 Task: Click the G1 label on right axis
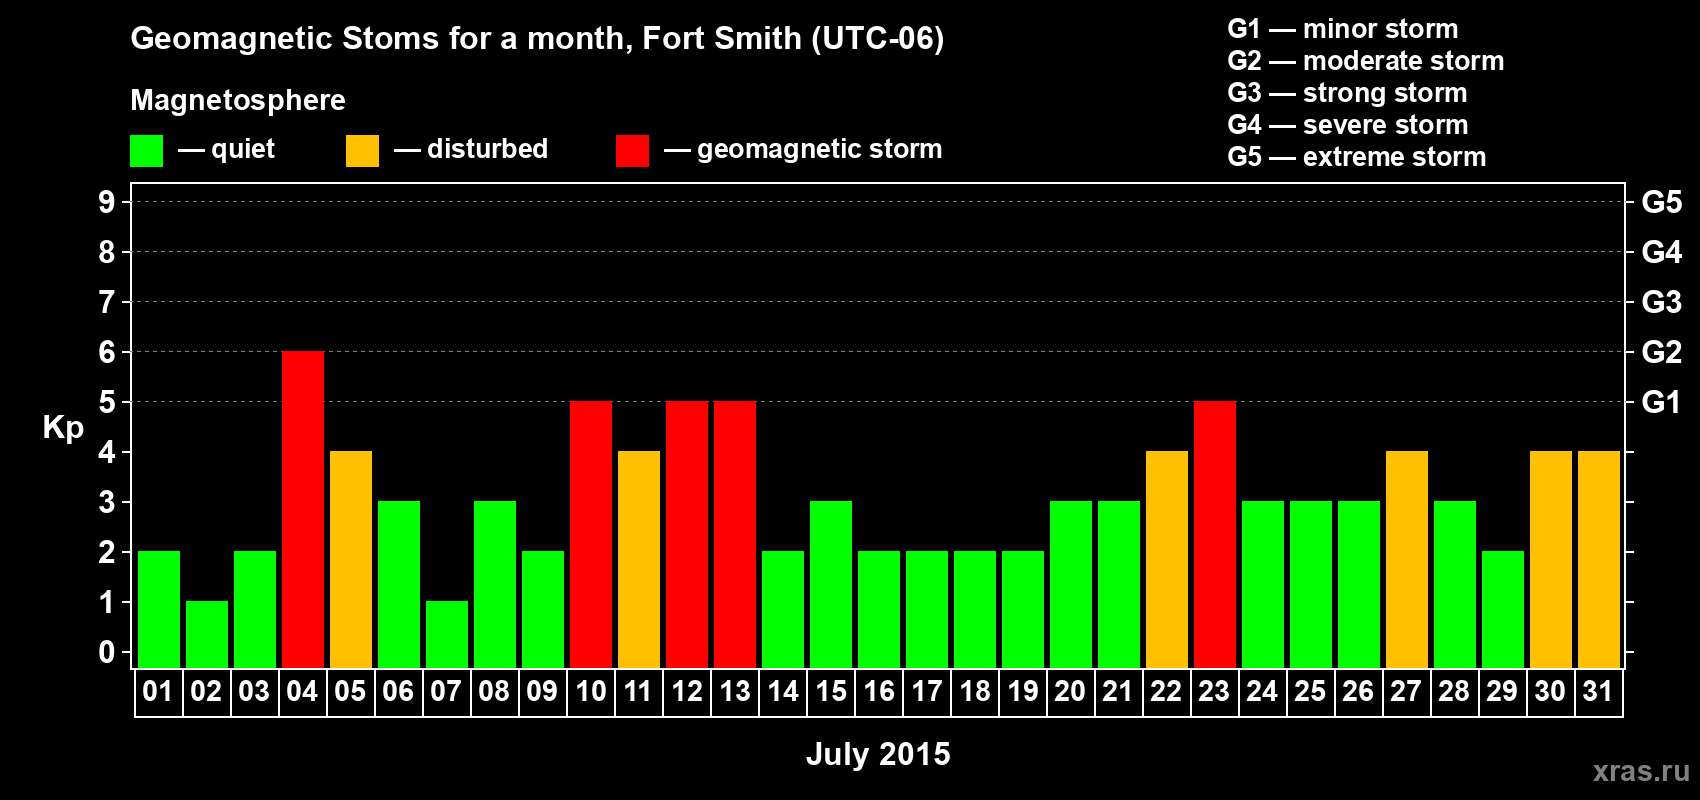tap(1661, 402)
